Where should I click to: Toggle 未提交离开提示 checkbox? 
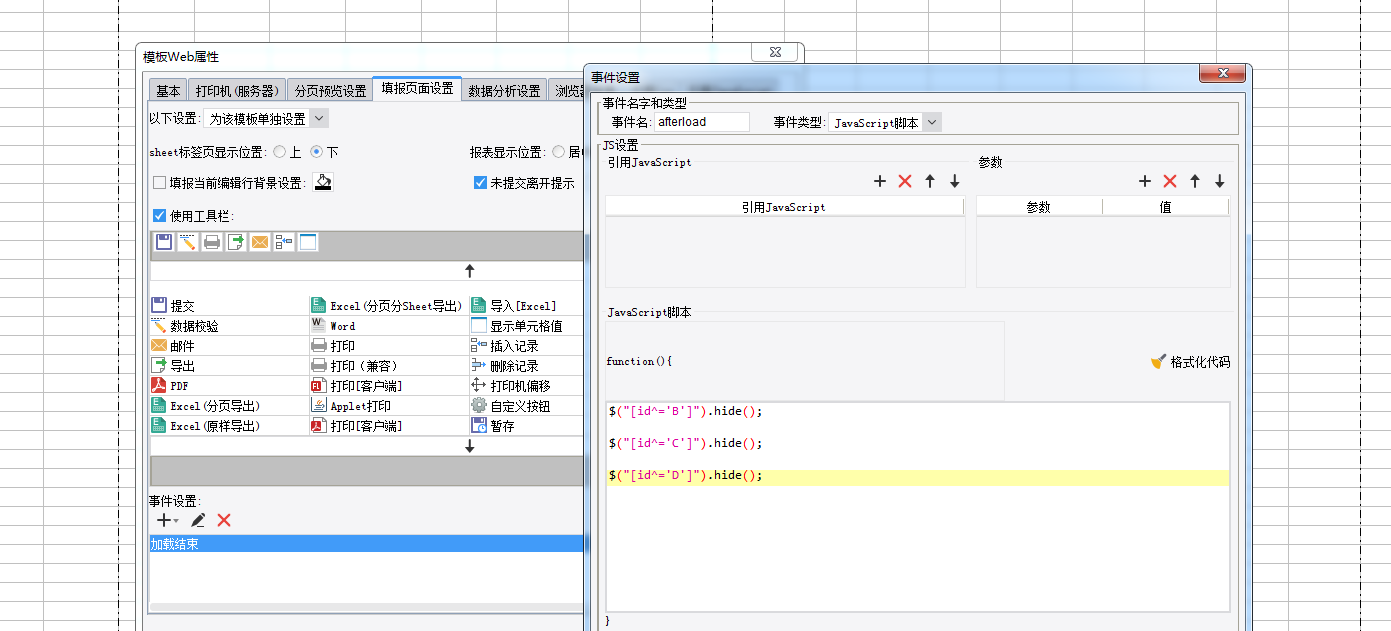click(x=480, y=183)
